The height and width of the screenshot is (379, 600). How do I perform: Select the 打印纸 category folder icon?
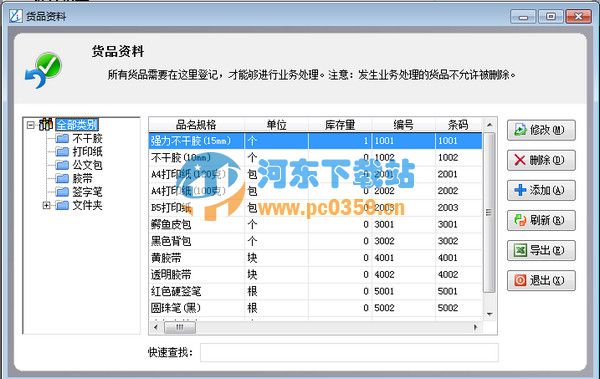pos(62,152)
